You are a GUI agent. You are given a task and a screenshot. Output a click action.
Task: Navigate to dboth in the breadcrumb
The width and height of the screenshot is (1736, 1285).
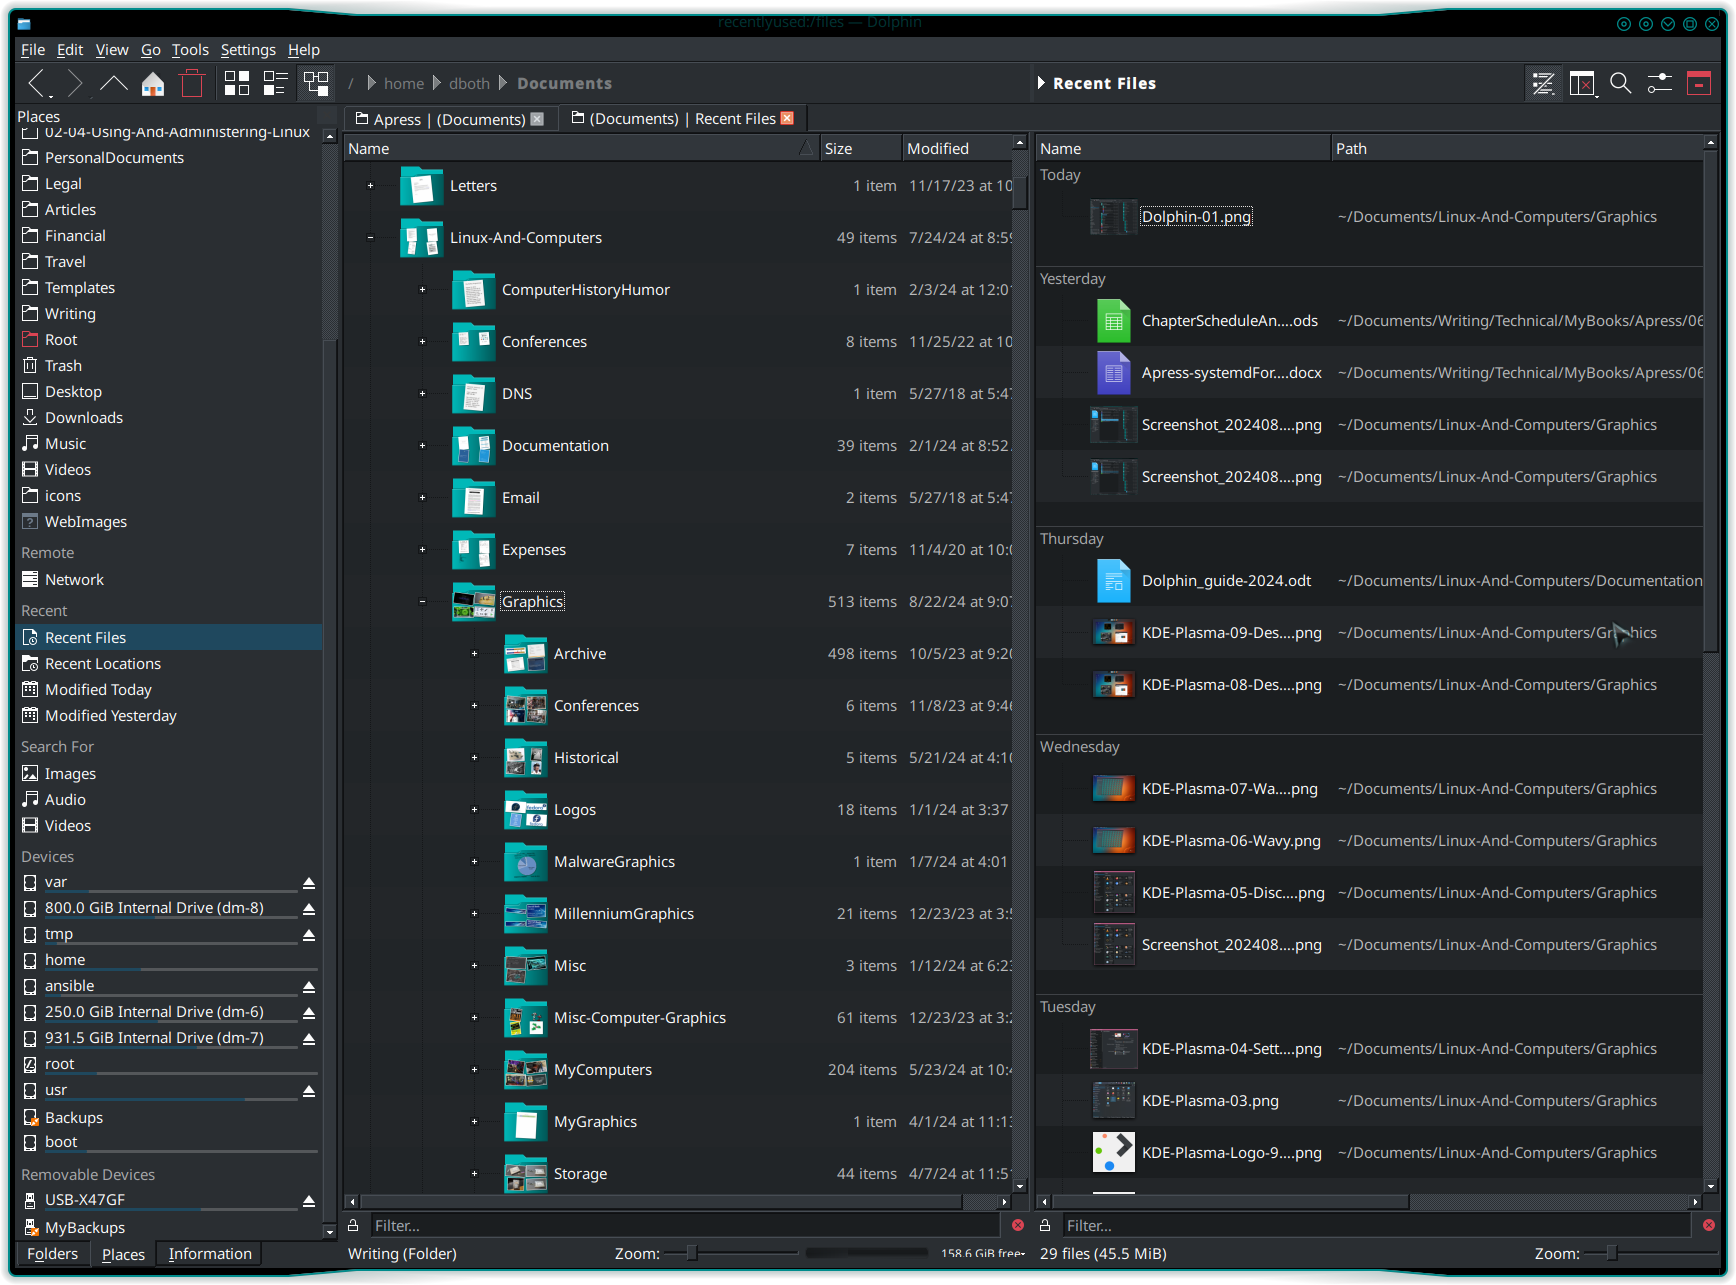click(469, 84)
